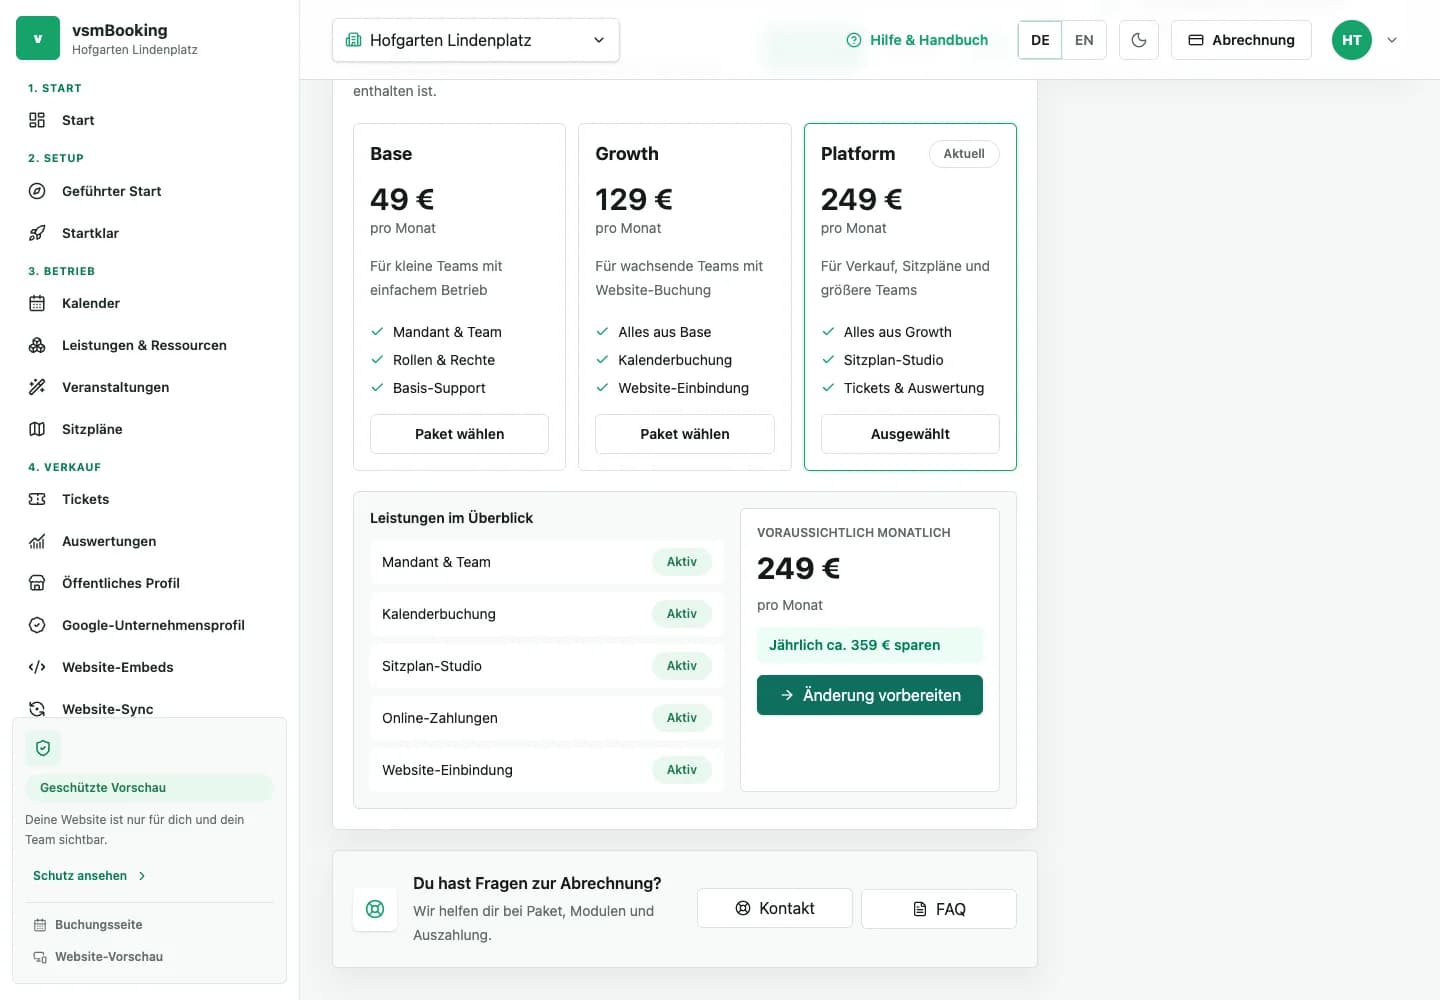1440x1000 pixels.
Task: Navigate to Website-Embeds
Action: click(150, 667)
